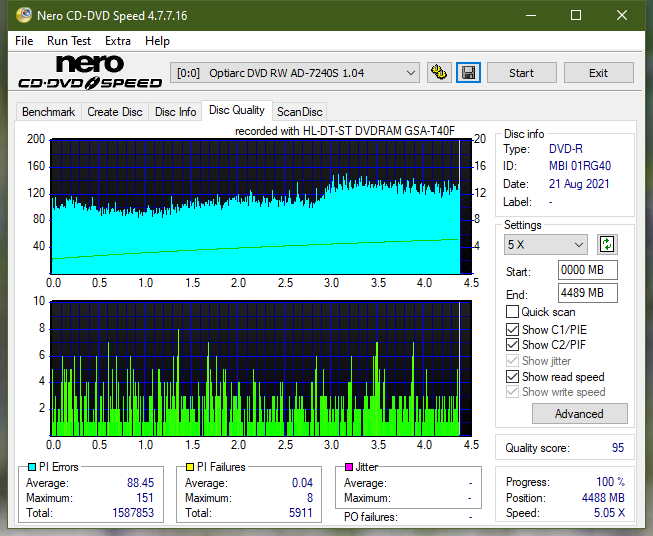Click the Nero CD-DVD Speed logo

90,72
